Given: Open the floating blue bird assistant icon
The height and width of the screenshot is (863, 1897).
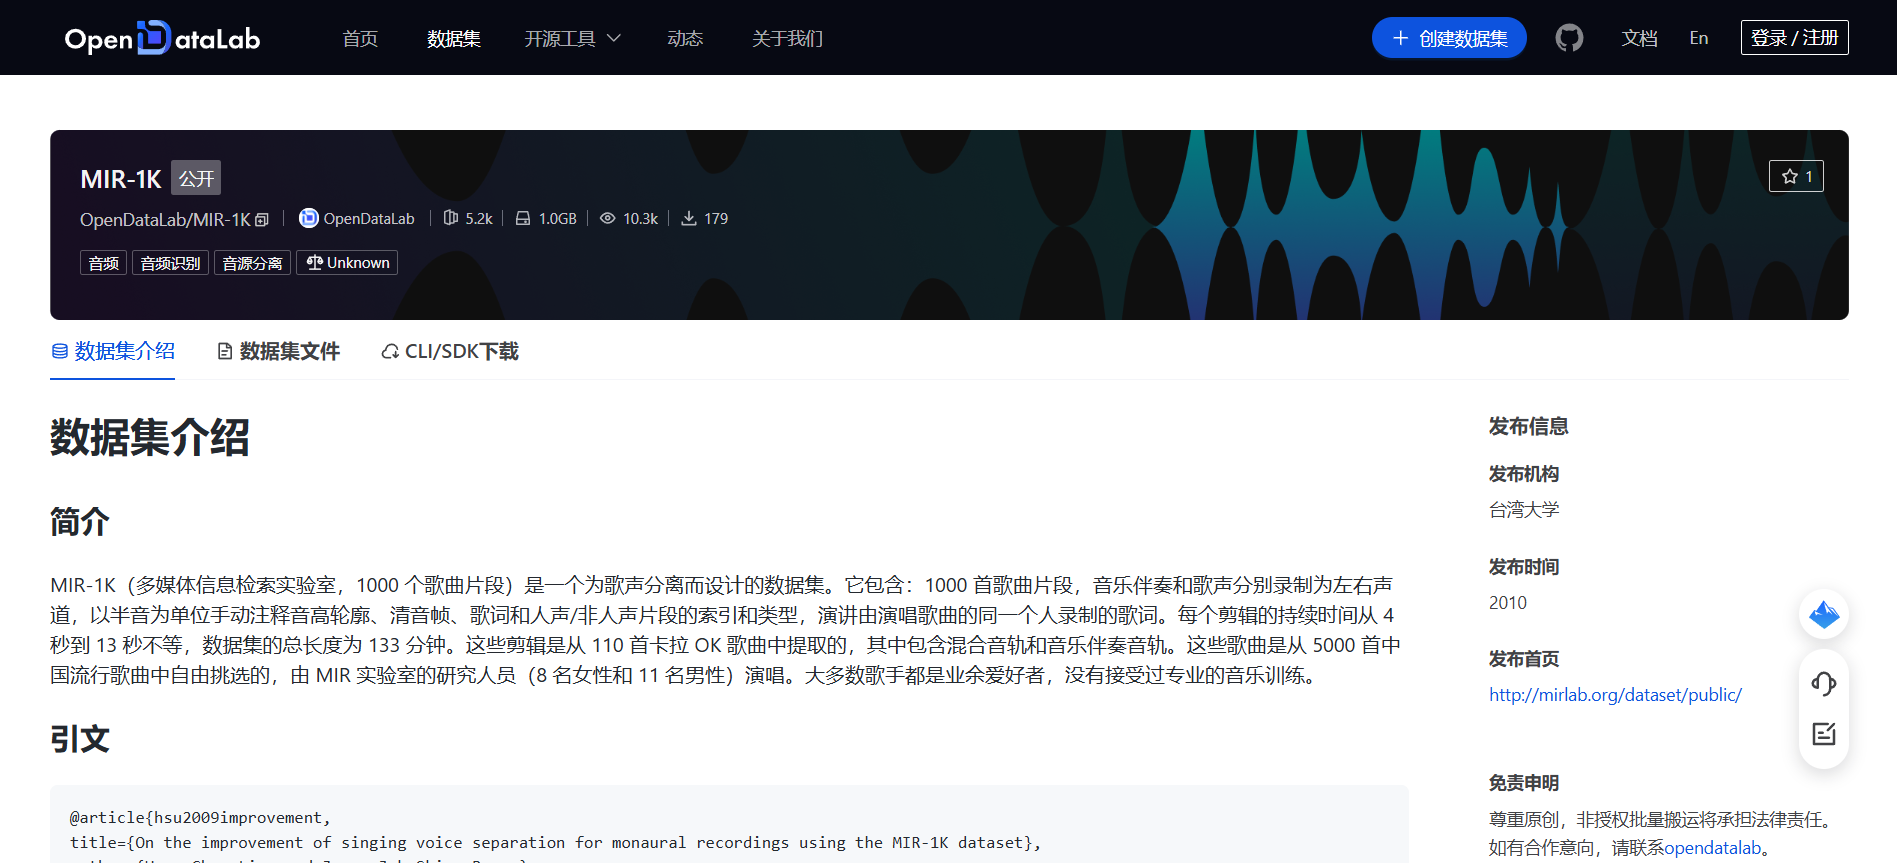Looking at the screenshot, I should tap(1824, 614).
